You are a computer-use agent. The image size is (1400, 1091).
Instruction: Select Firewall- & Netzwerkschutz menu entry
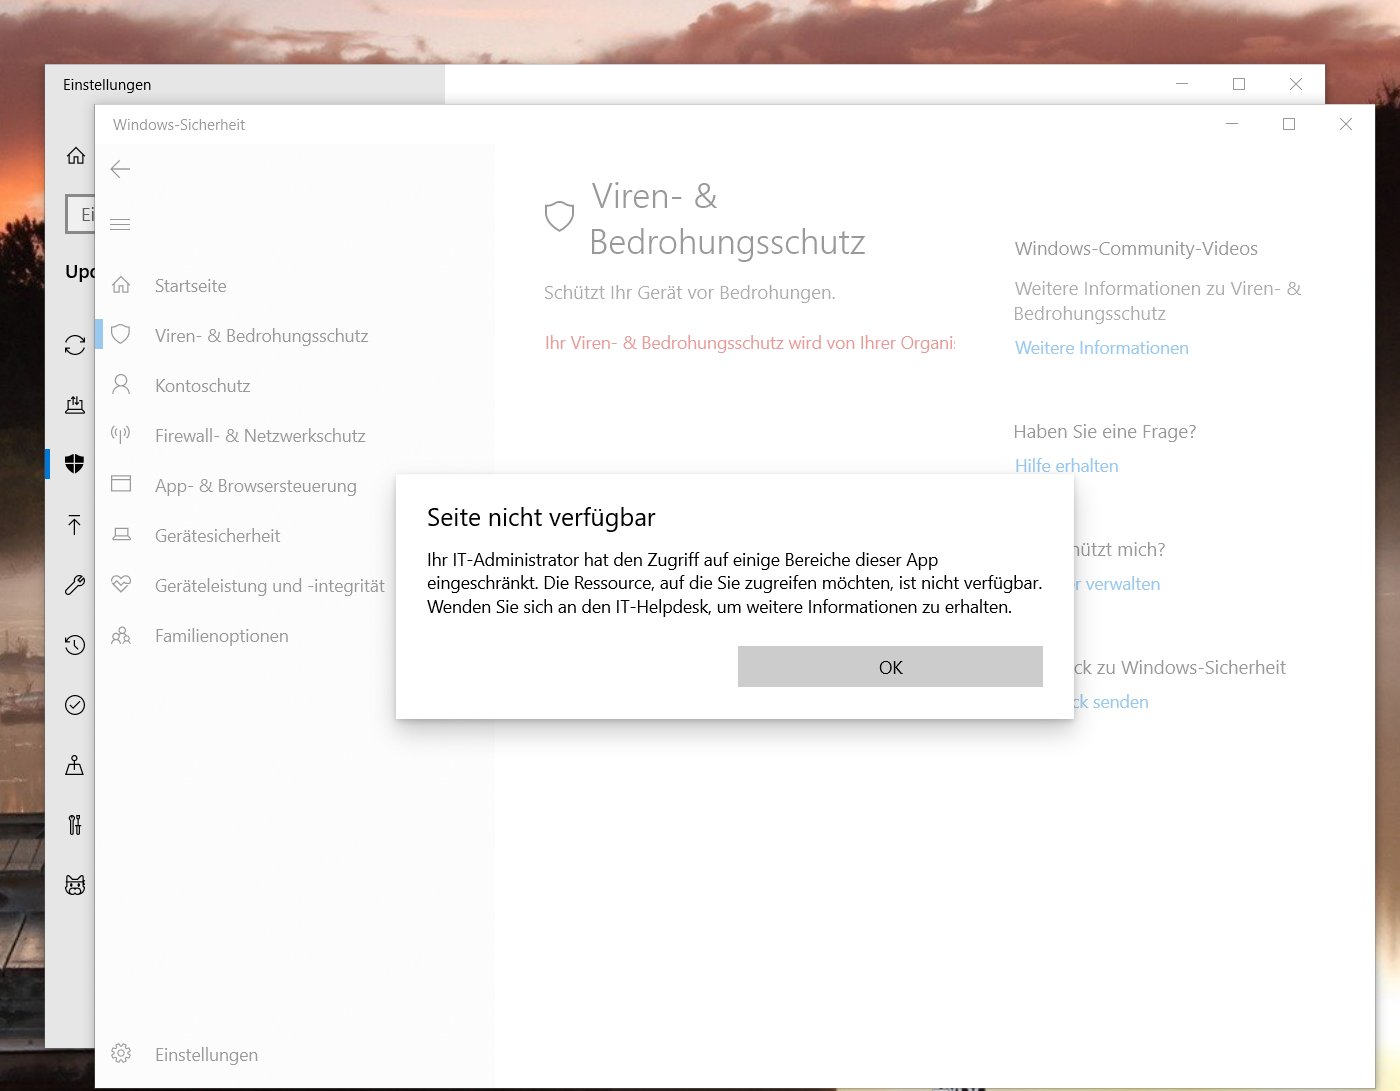260,436
